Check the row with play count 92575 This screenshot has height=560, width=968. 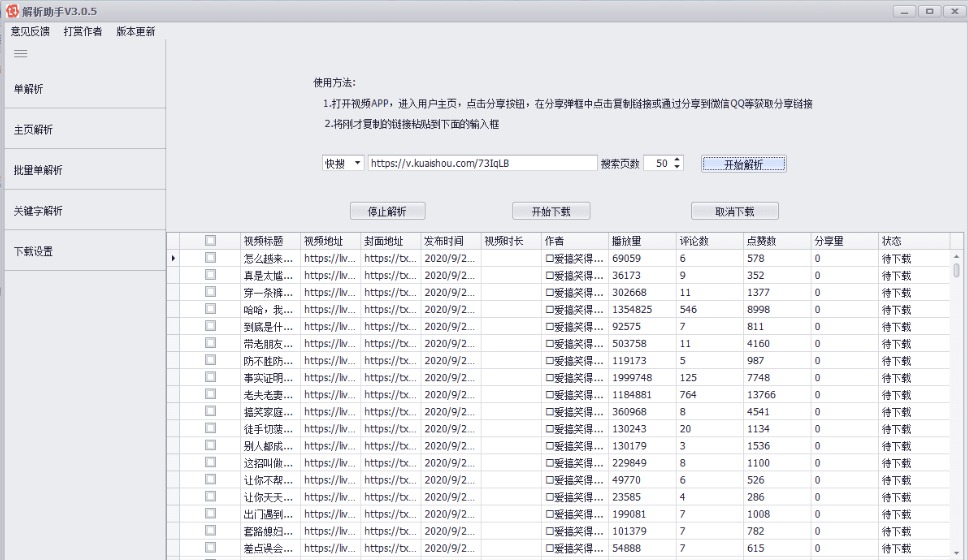[211, 325]
